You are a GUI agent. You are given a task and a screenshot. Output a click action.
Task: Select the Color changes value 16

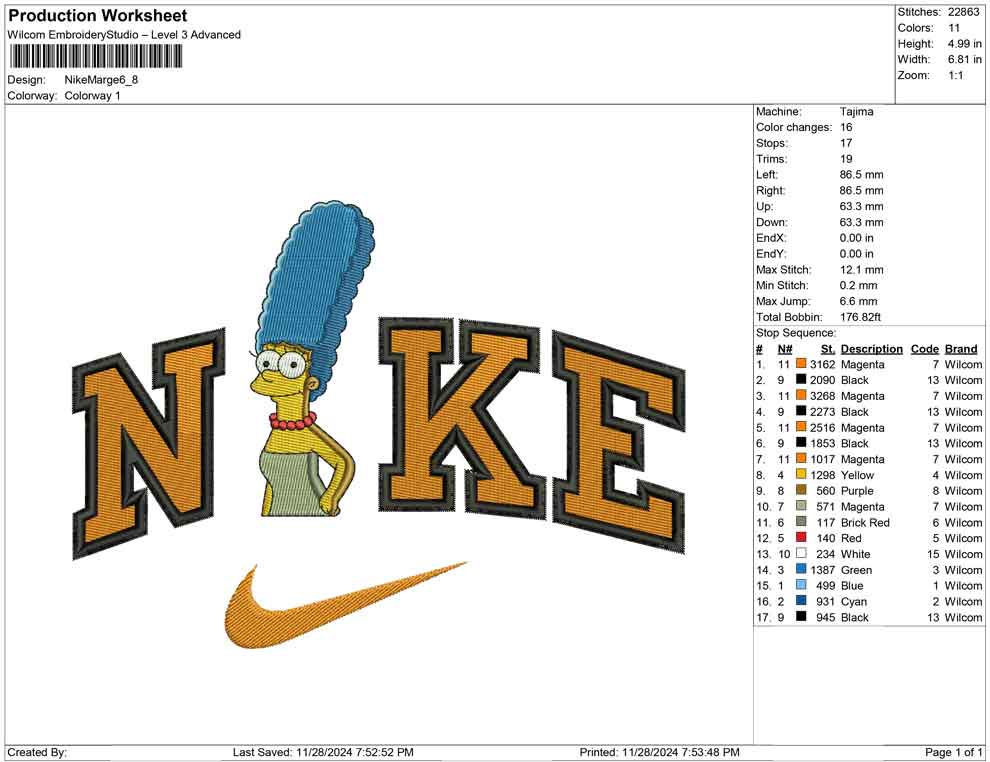[845, 128]
